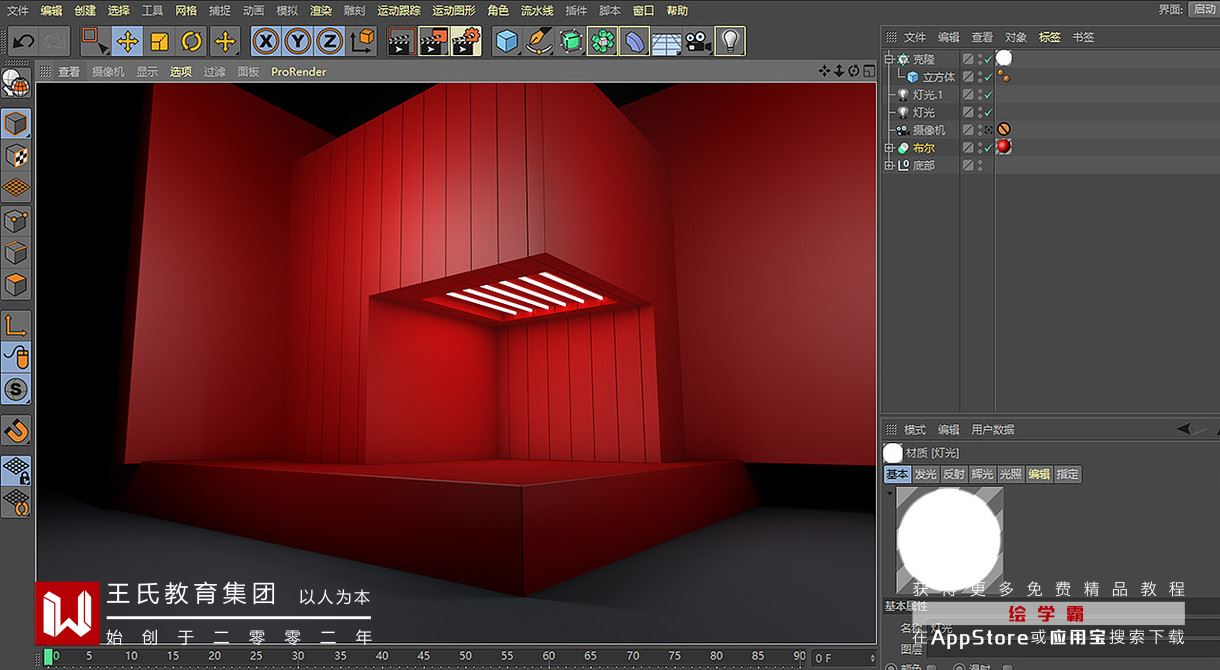Click the red material tag on 布尔
The width and height of the screenshot is (1220, 670).
click(1004, 147)
